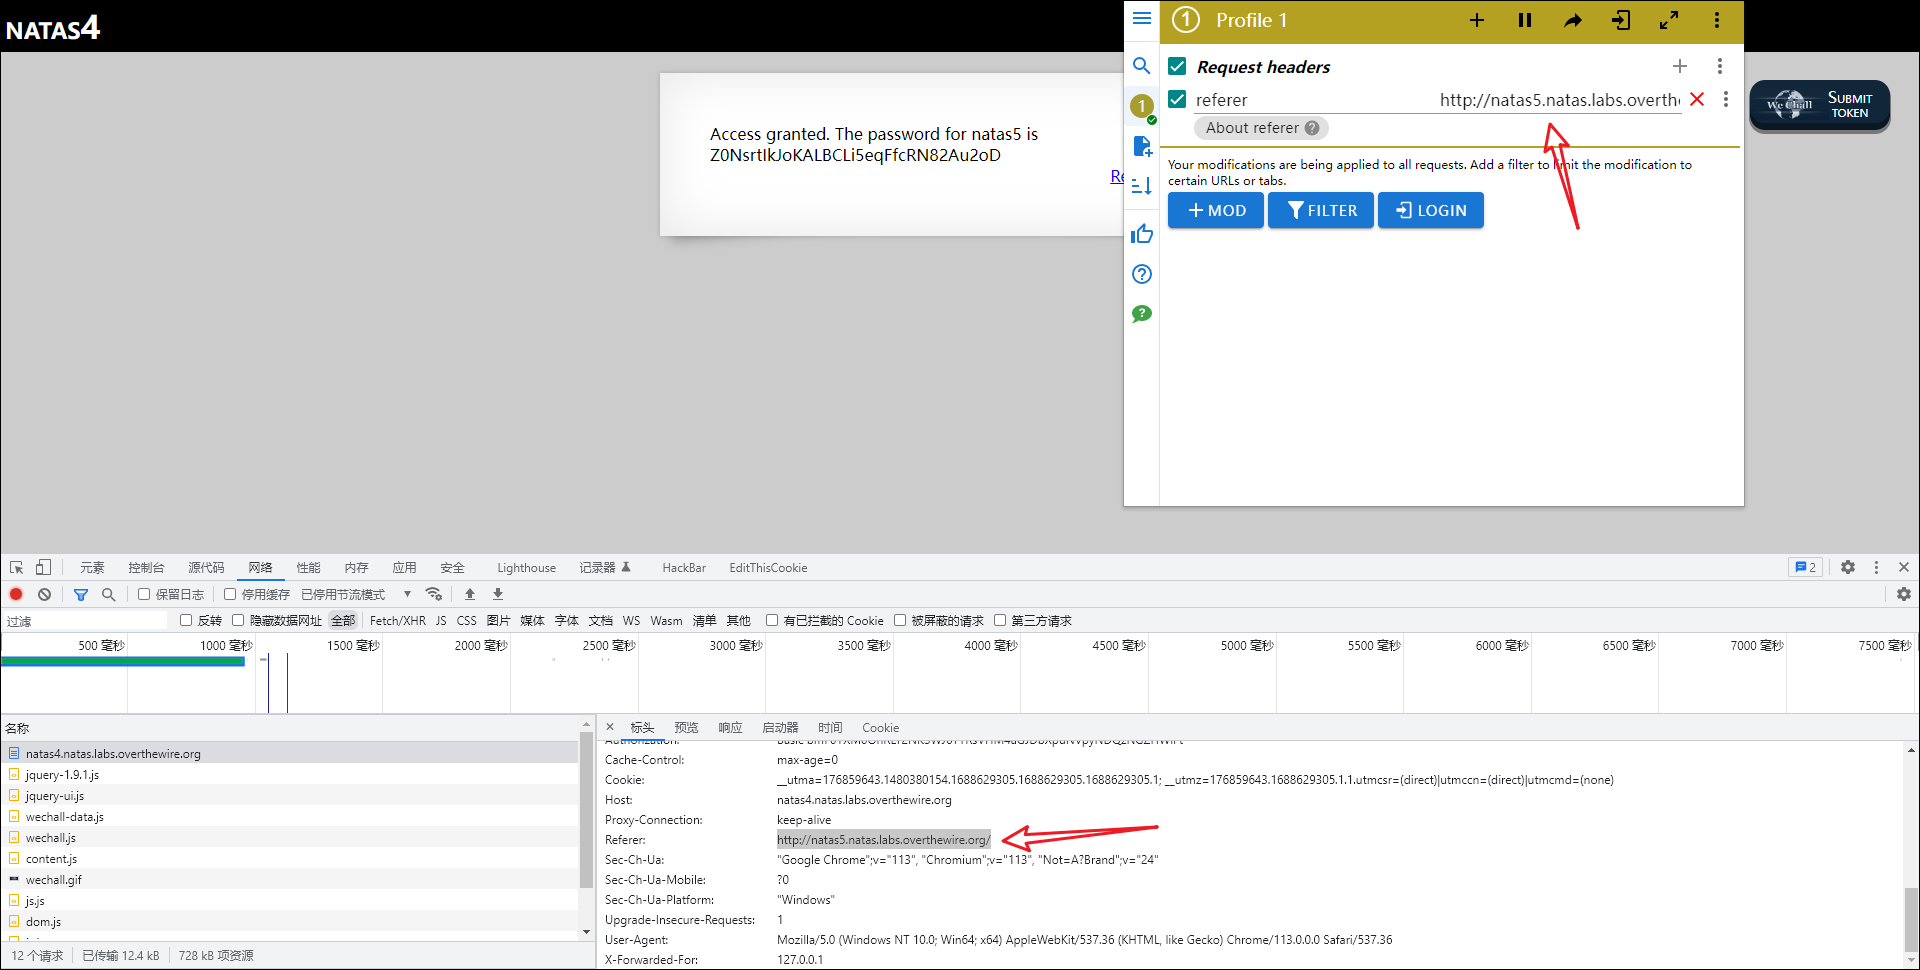The image size is (1920, 970).
Task: Toggle the Request headers checkbox
Action: click(1177, 66)
